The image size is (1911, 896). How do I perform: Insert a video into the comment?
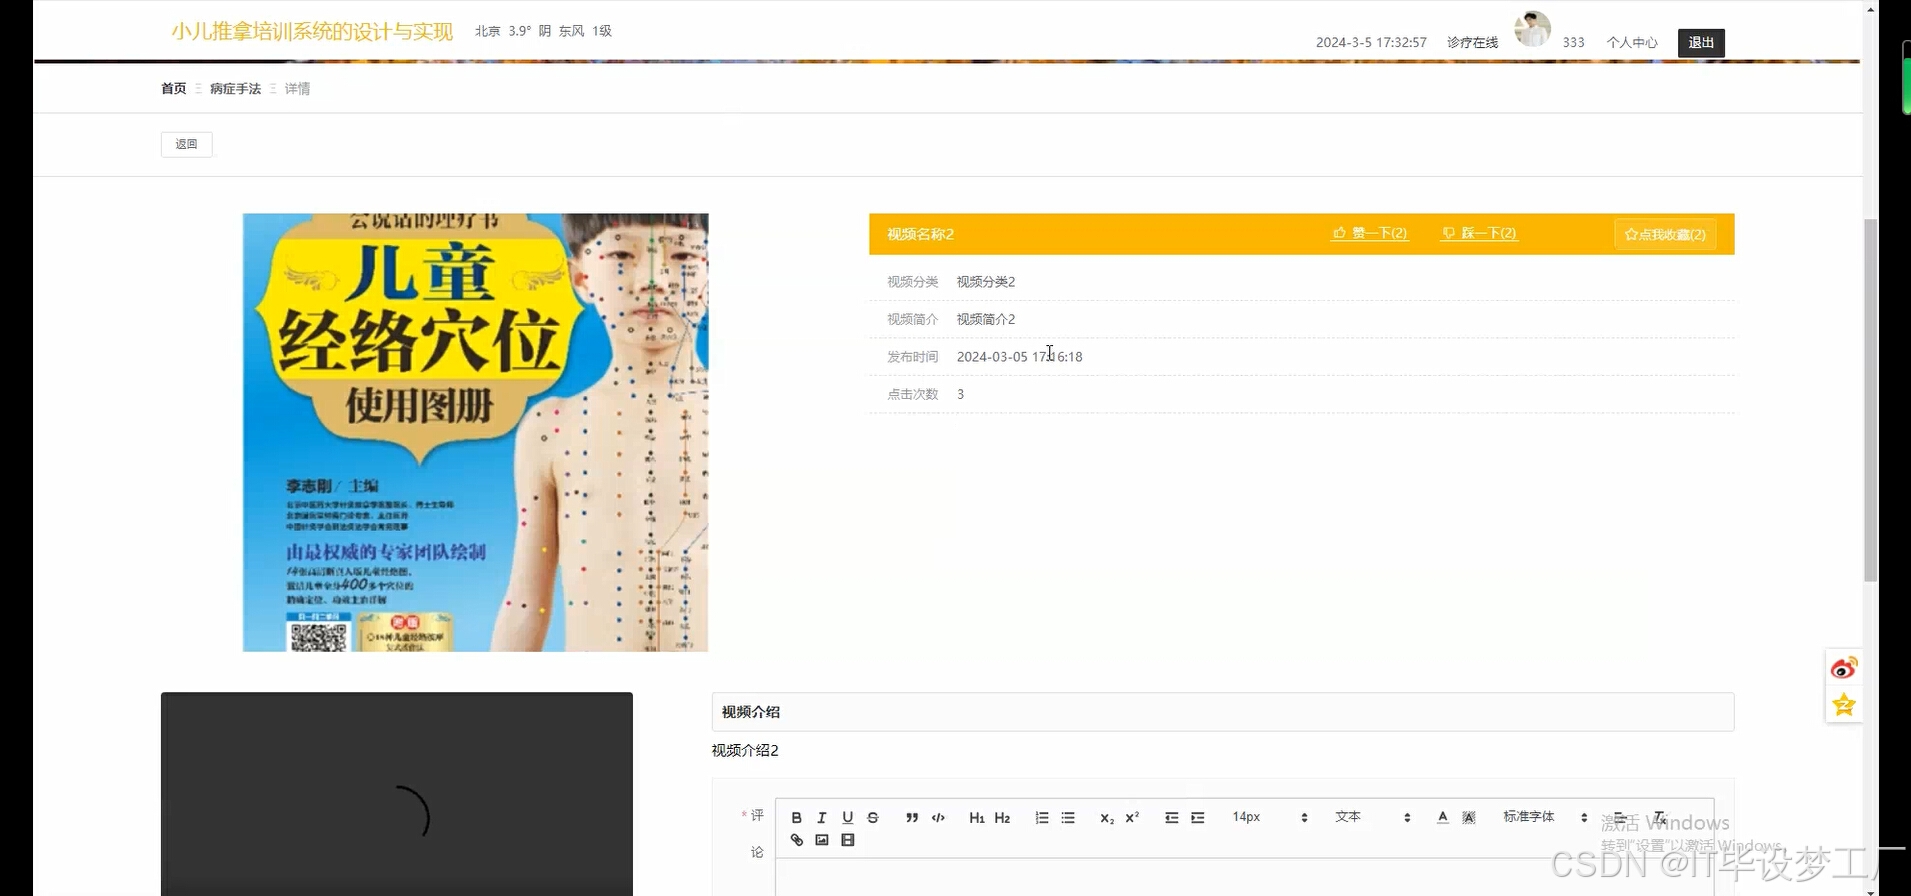848,840
